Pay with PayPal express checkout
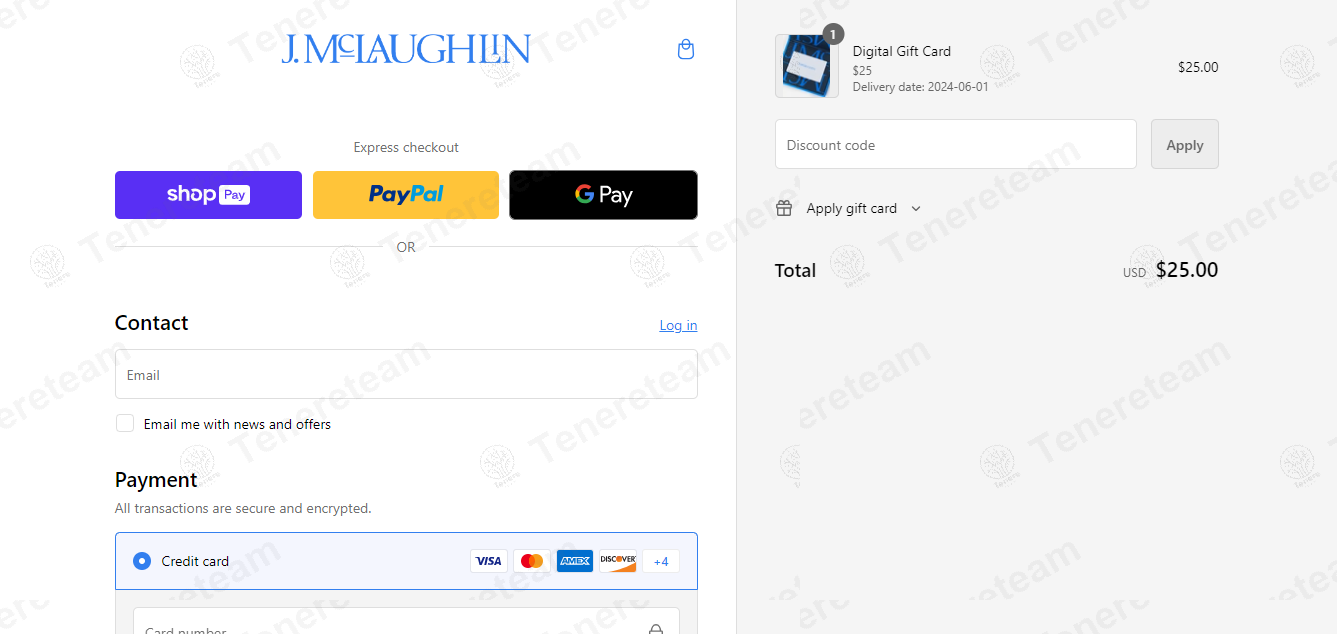This screenshot has height=634, width=1337. 406,195
